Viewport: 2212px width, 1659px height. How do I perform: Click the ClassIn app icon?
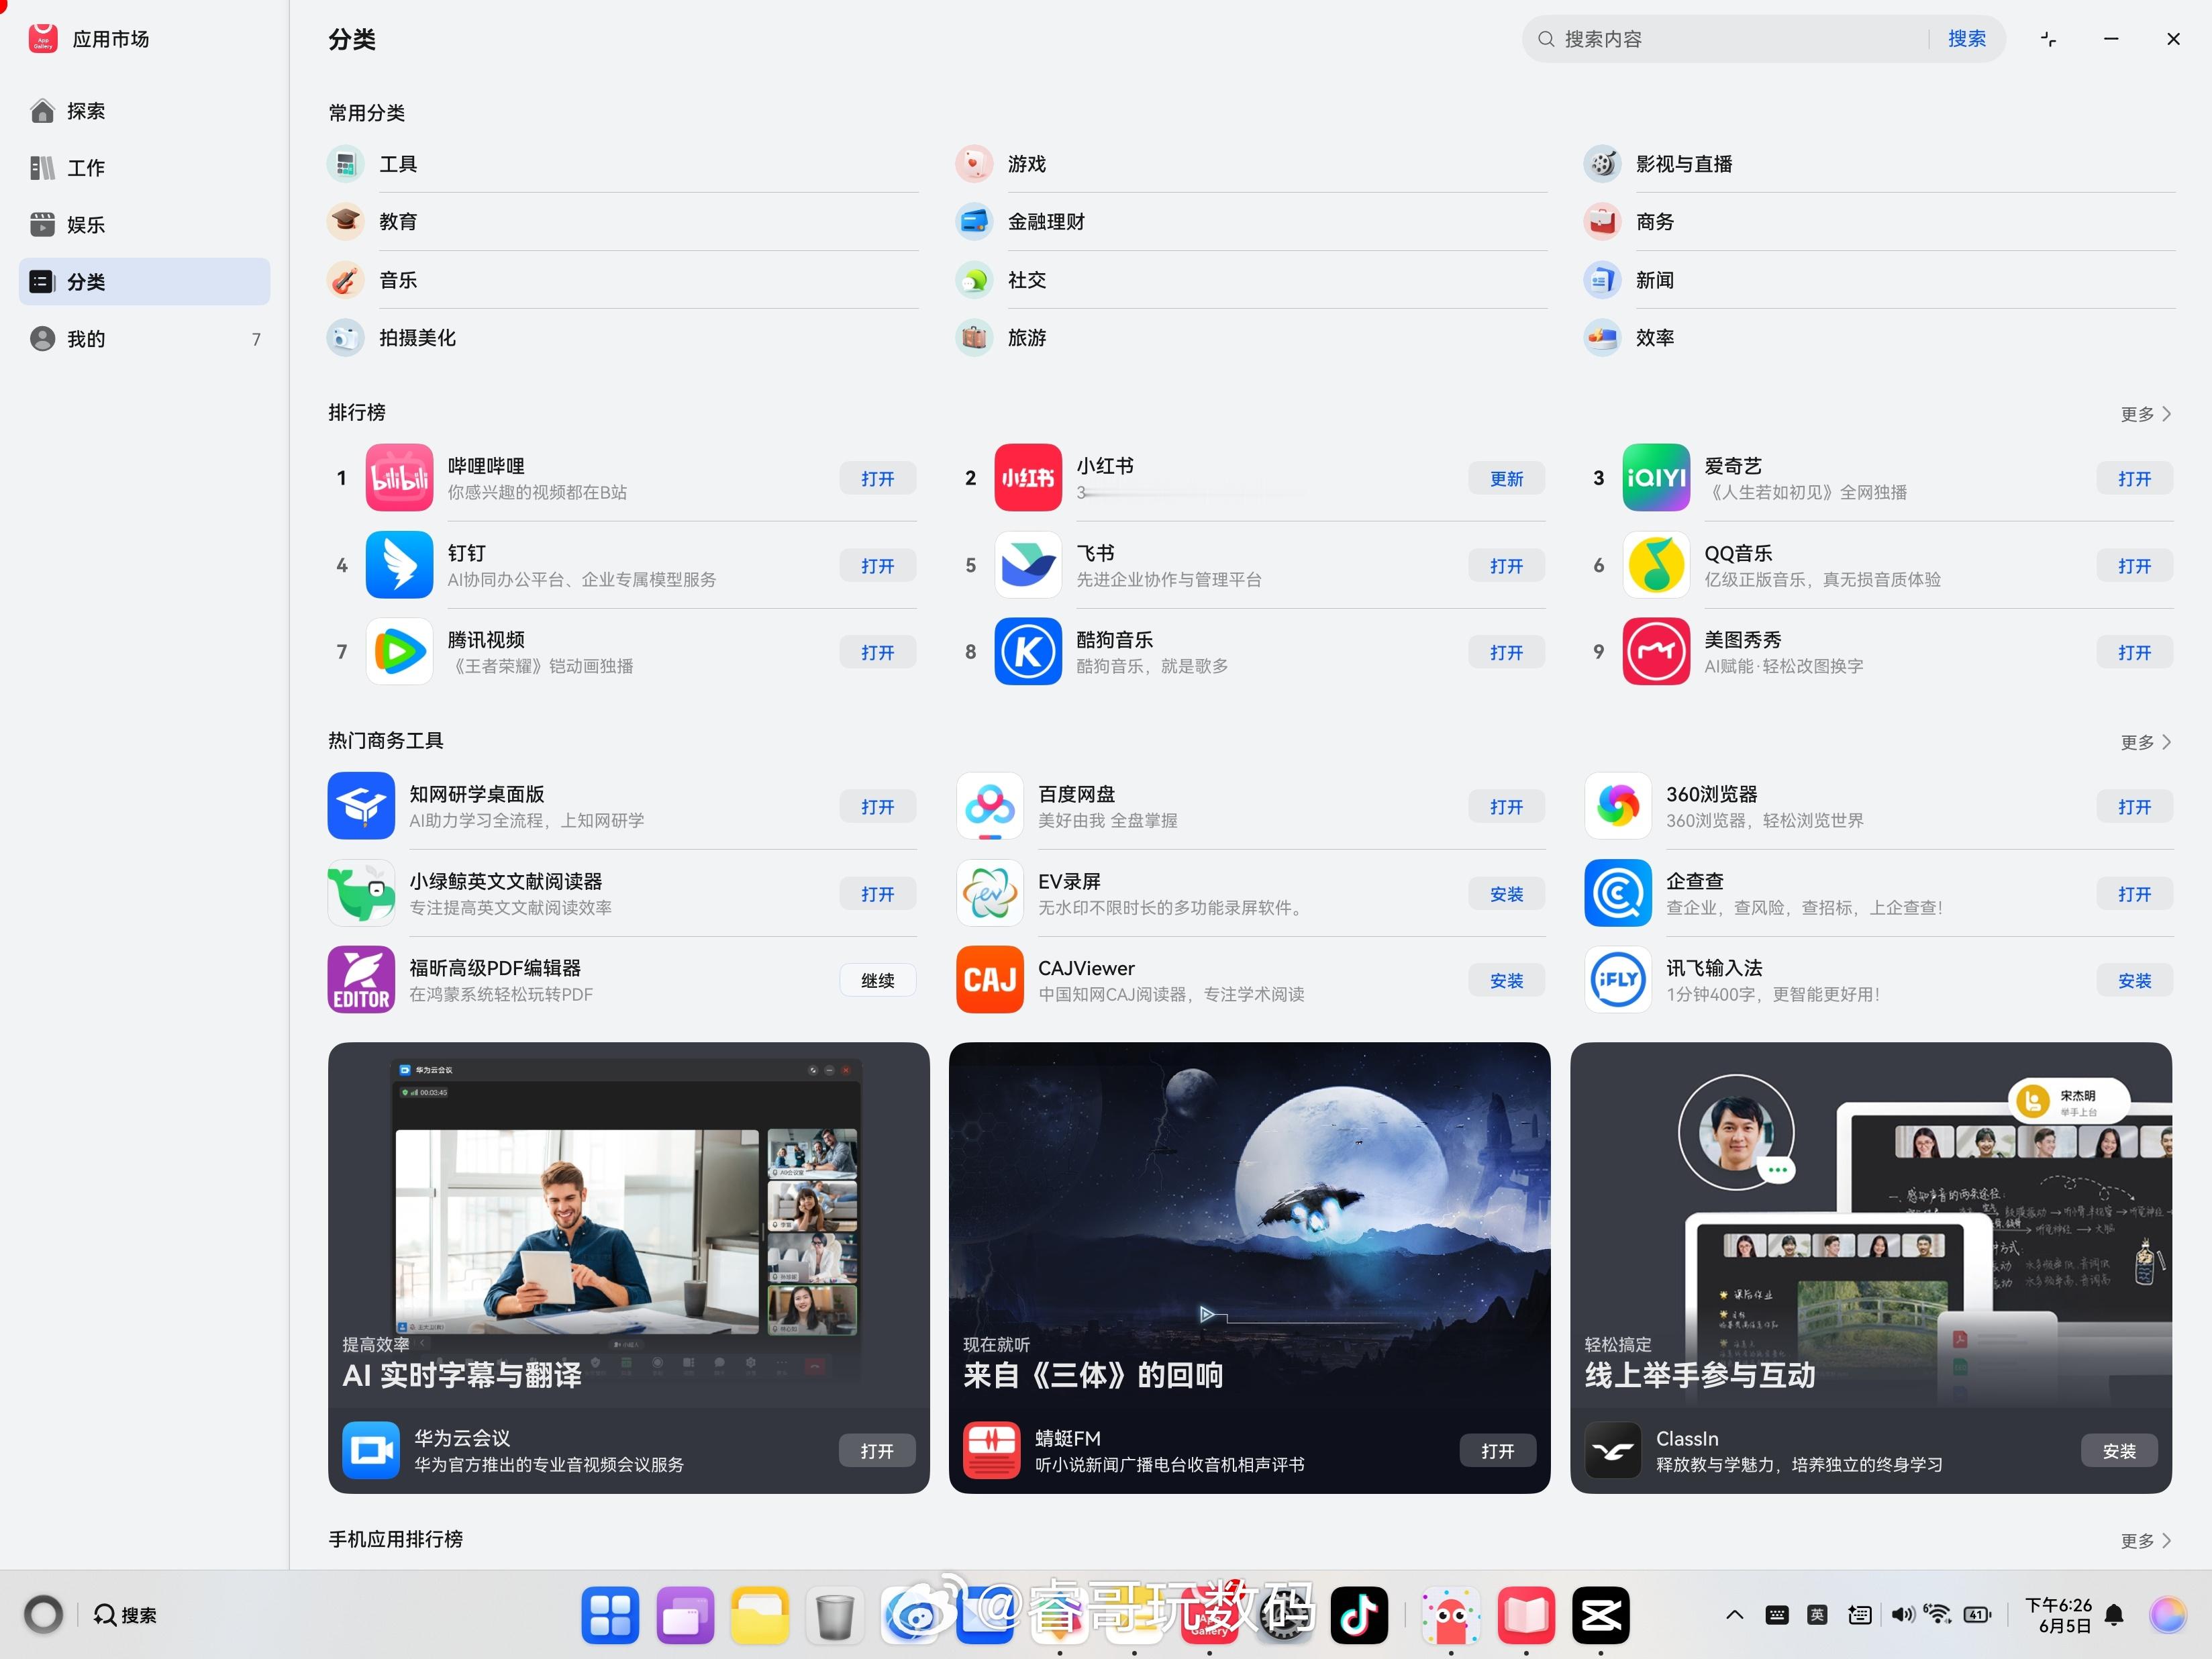(1612, 1450)
